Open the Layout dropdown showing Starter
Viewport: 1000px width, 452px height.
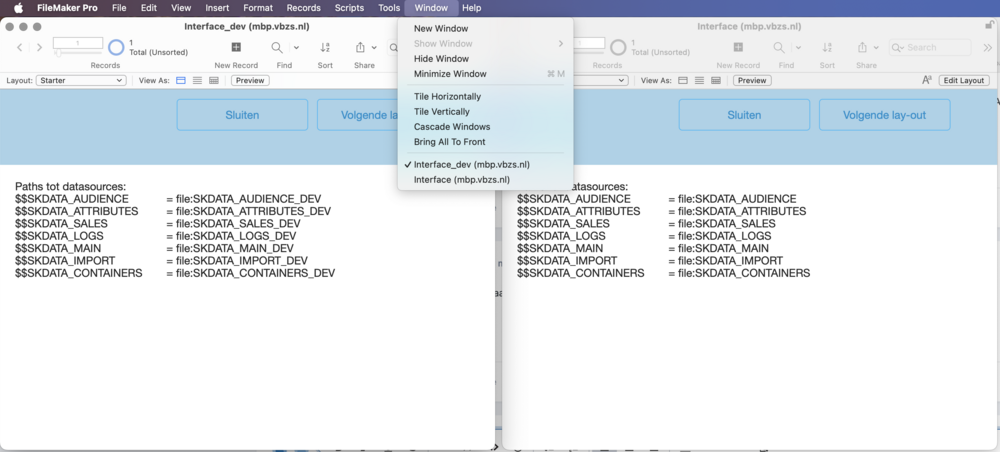80,80
